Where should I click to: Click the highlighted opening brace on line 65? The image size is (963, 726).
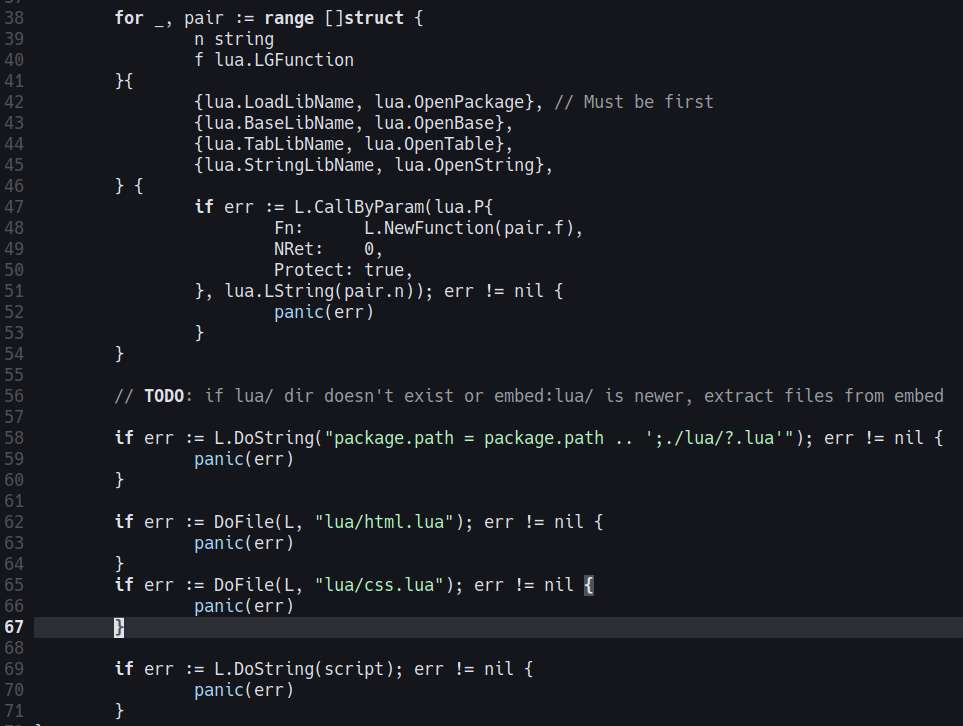coord(589,585)
